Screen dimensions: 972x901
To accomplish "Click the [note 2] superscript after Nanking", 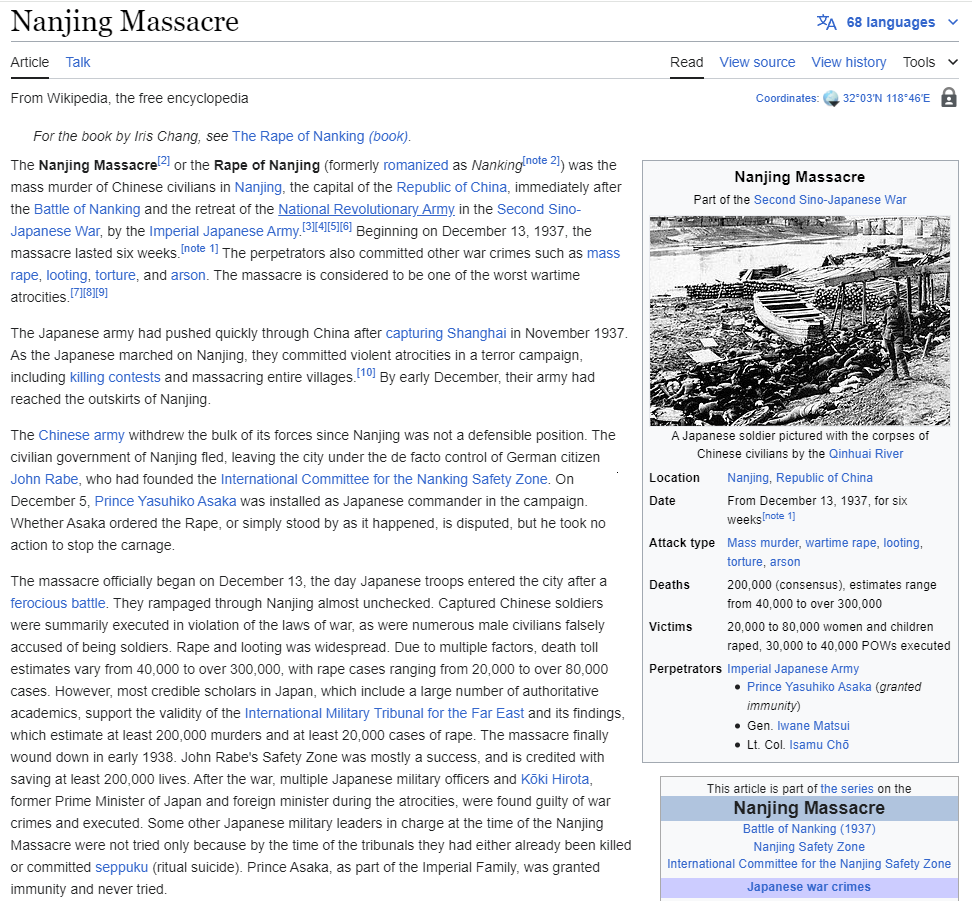I will coord(541,161).
